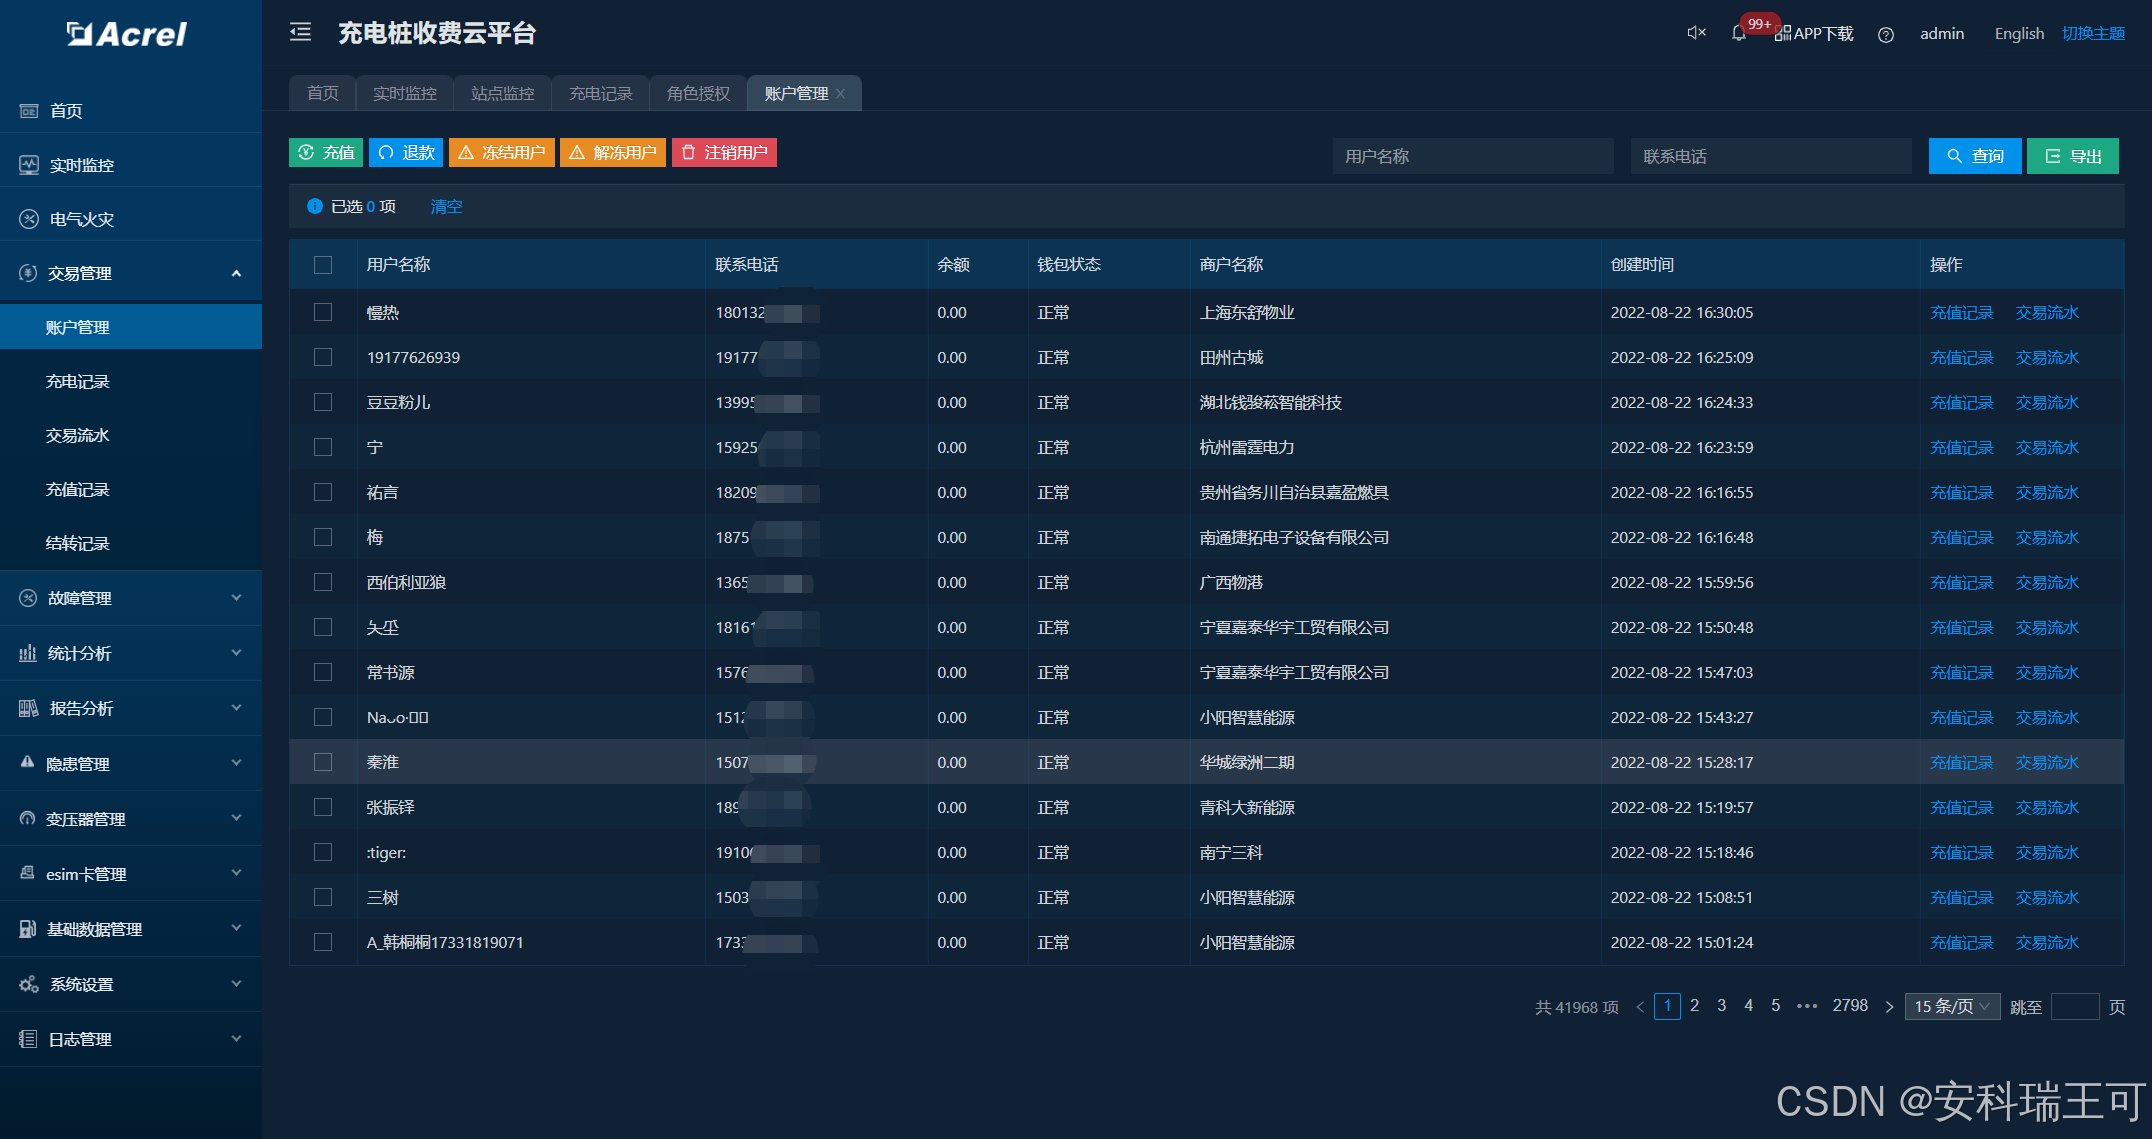Close the 账户管理 tab with X
The height and width of the screenshot is (1139, 2152).
(x=841, y=94)
